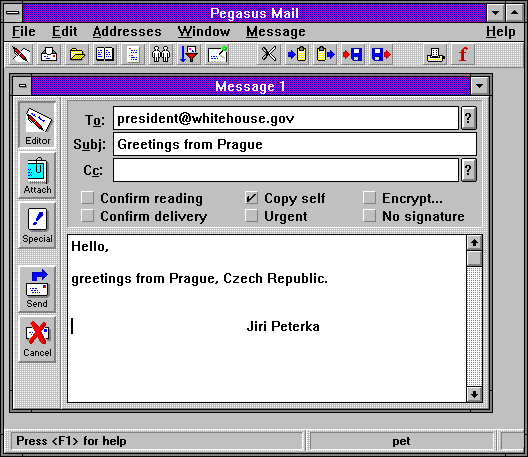Open the question mark lookup beside To field
Viewport: 528px width, 457px height.
coord(468,118)
